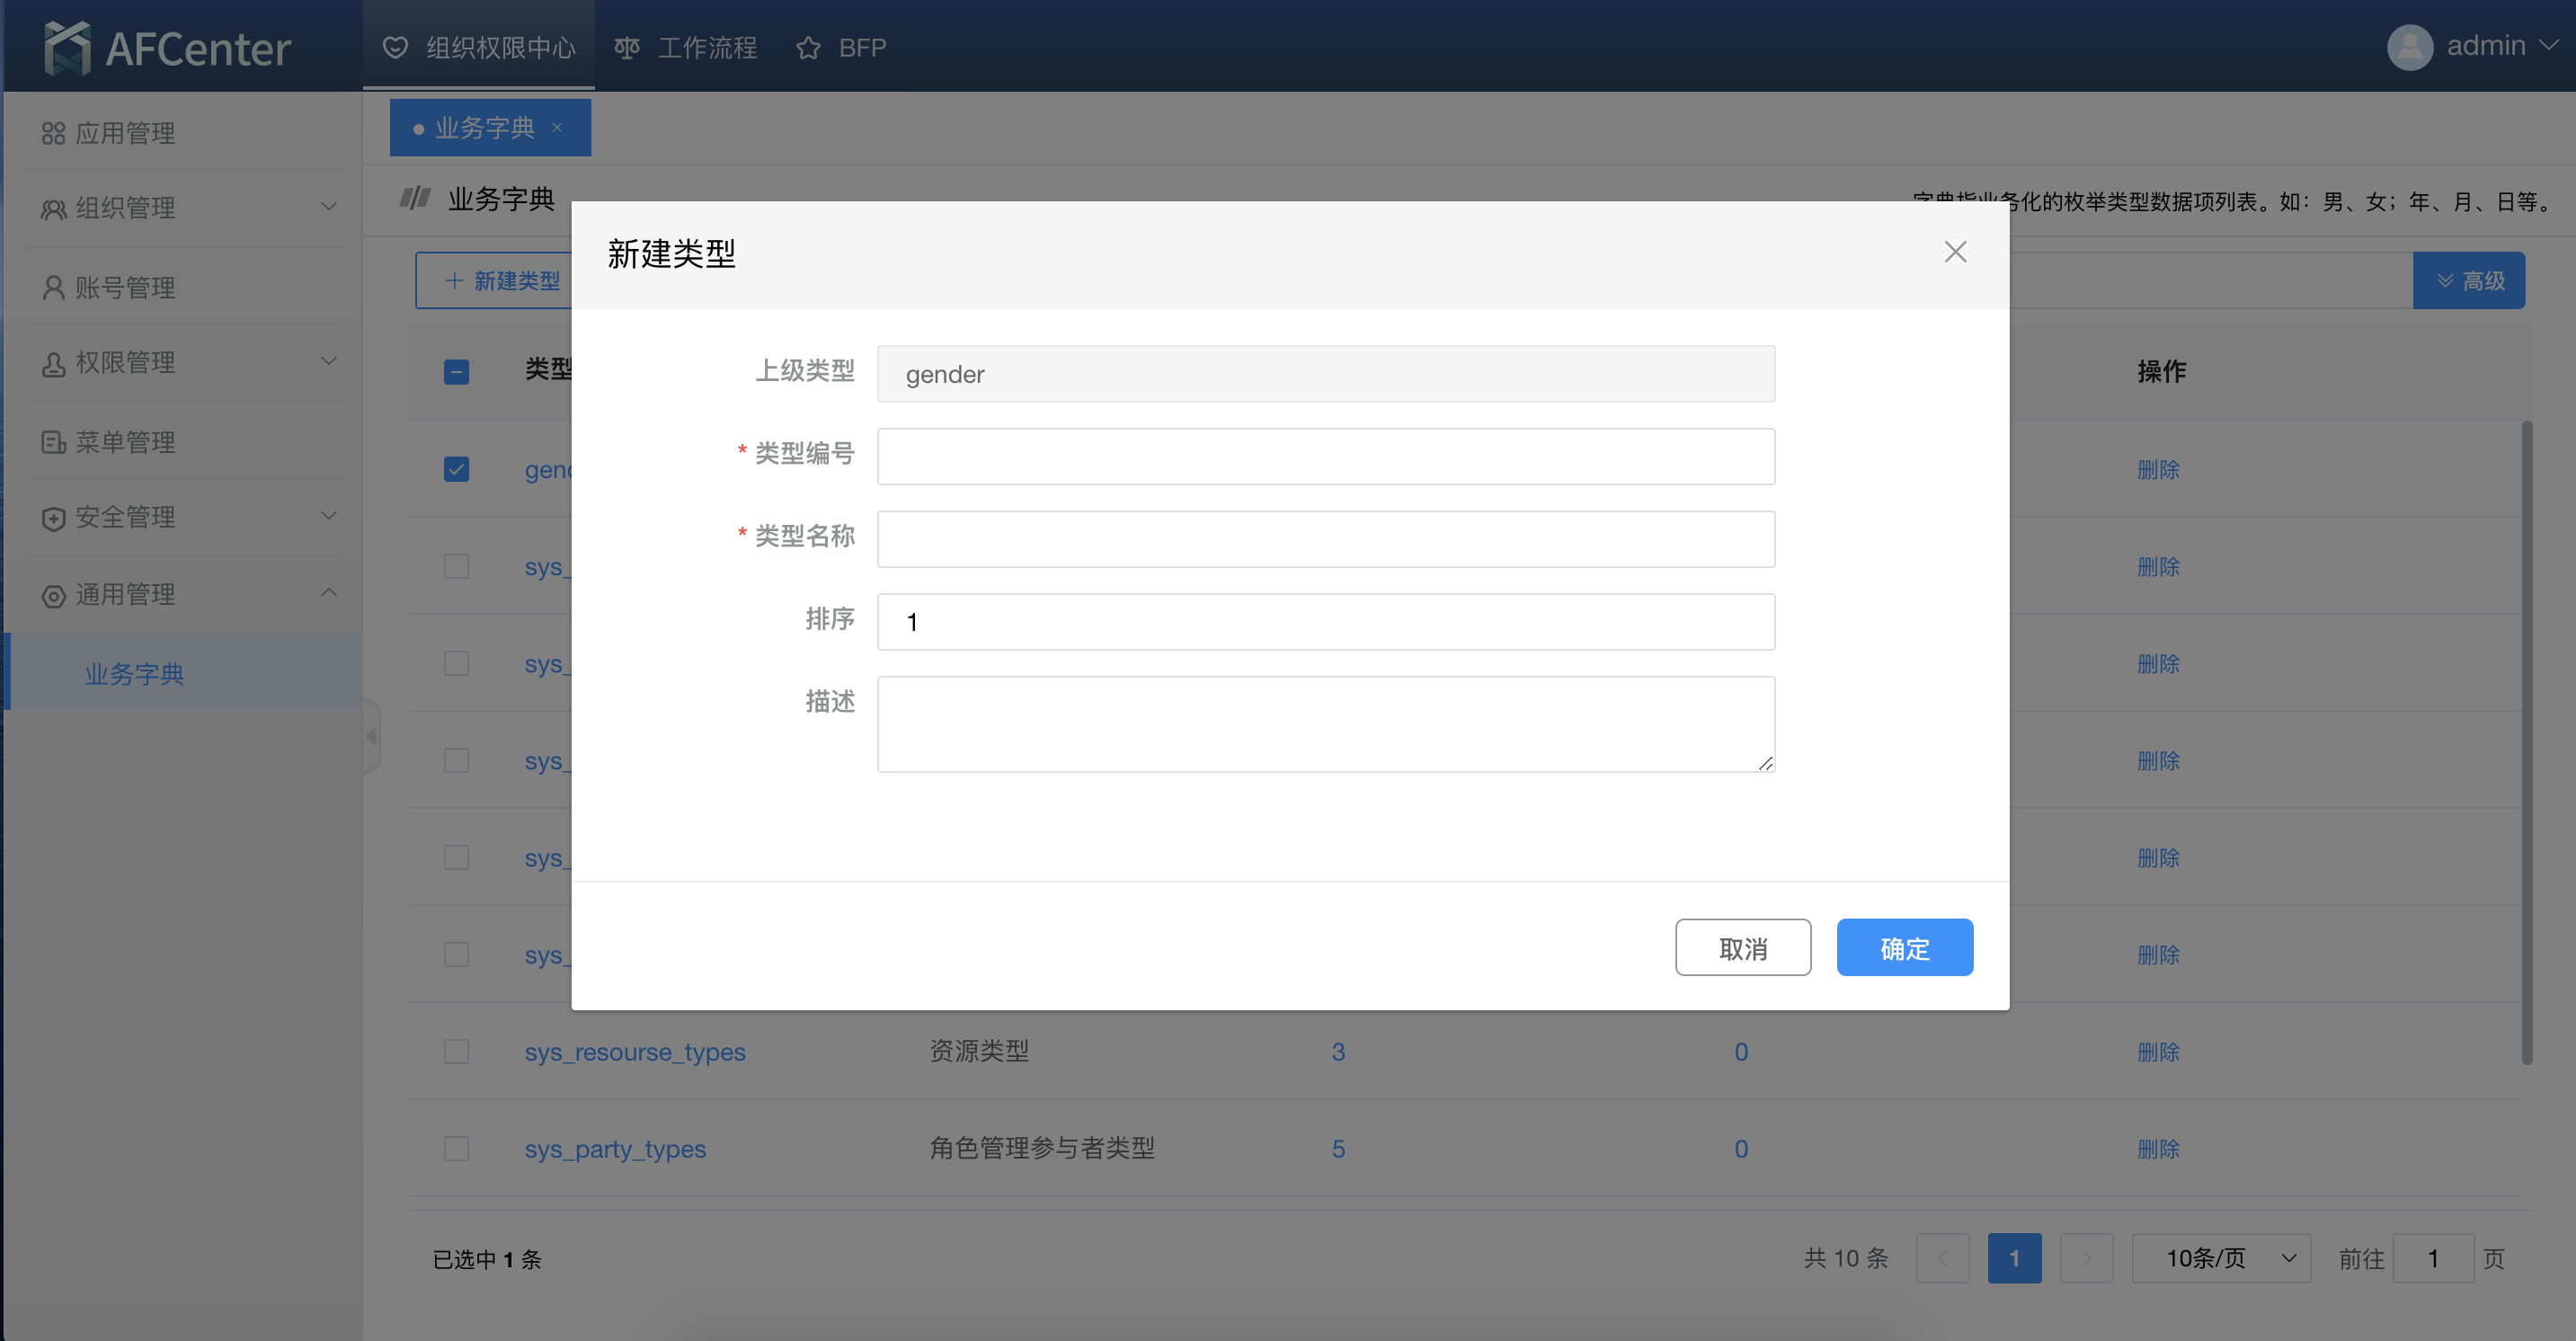Check the checkbox in the second table row
The image size is (2576, 1341).
[x=456, y=566]
